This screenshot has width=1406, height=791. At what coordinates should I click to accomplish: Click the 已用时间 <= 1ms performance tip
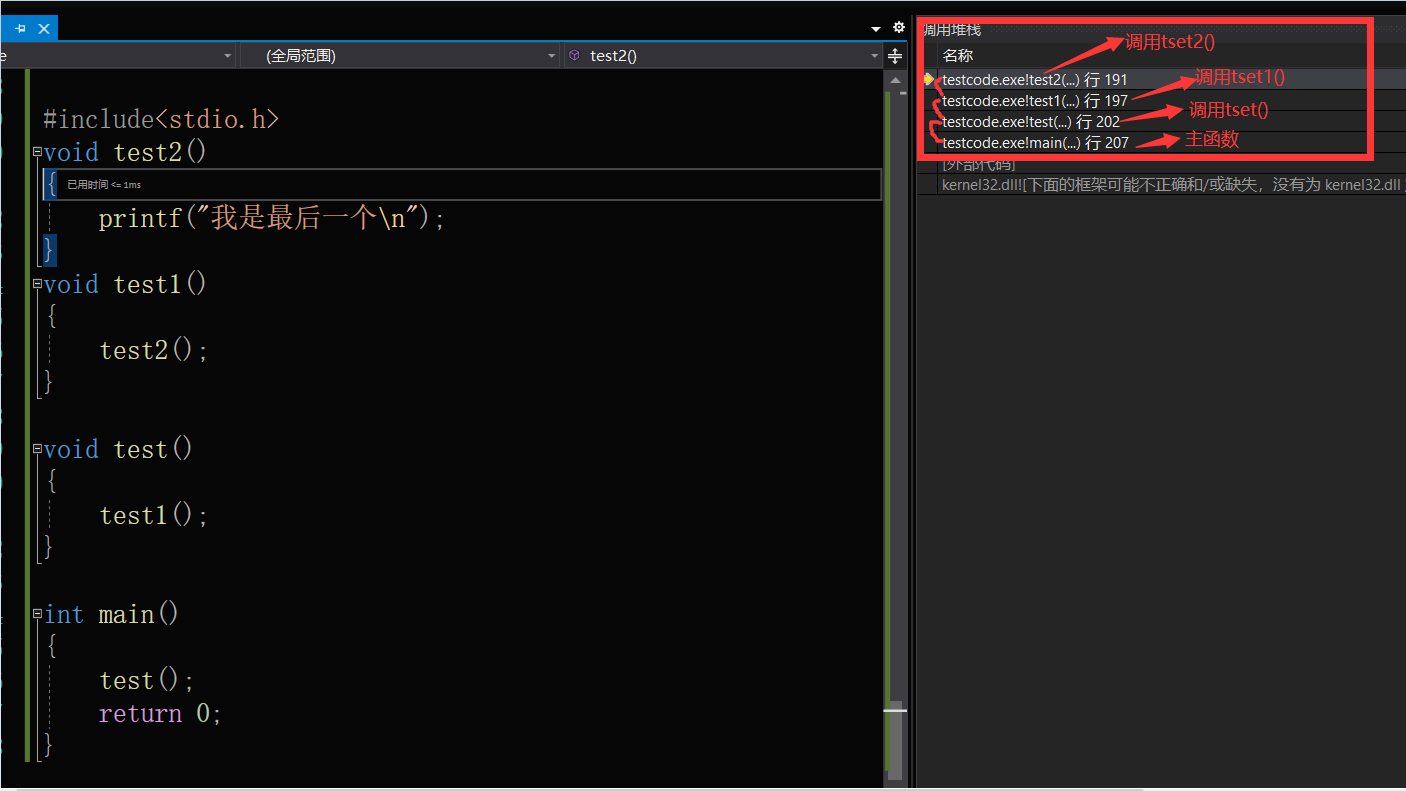point(104,185)
